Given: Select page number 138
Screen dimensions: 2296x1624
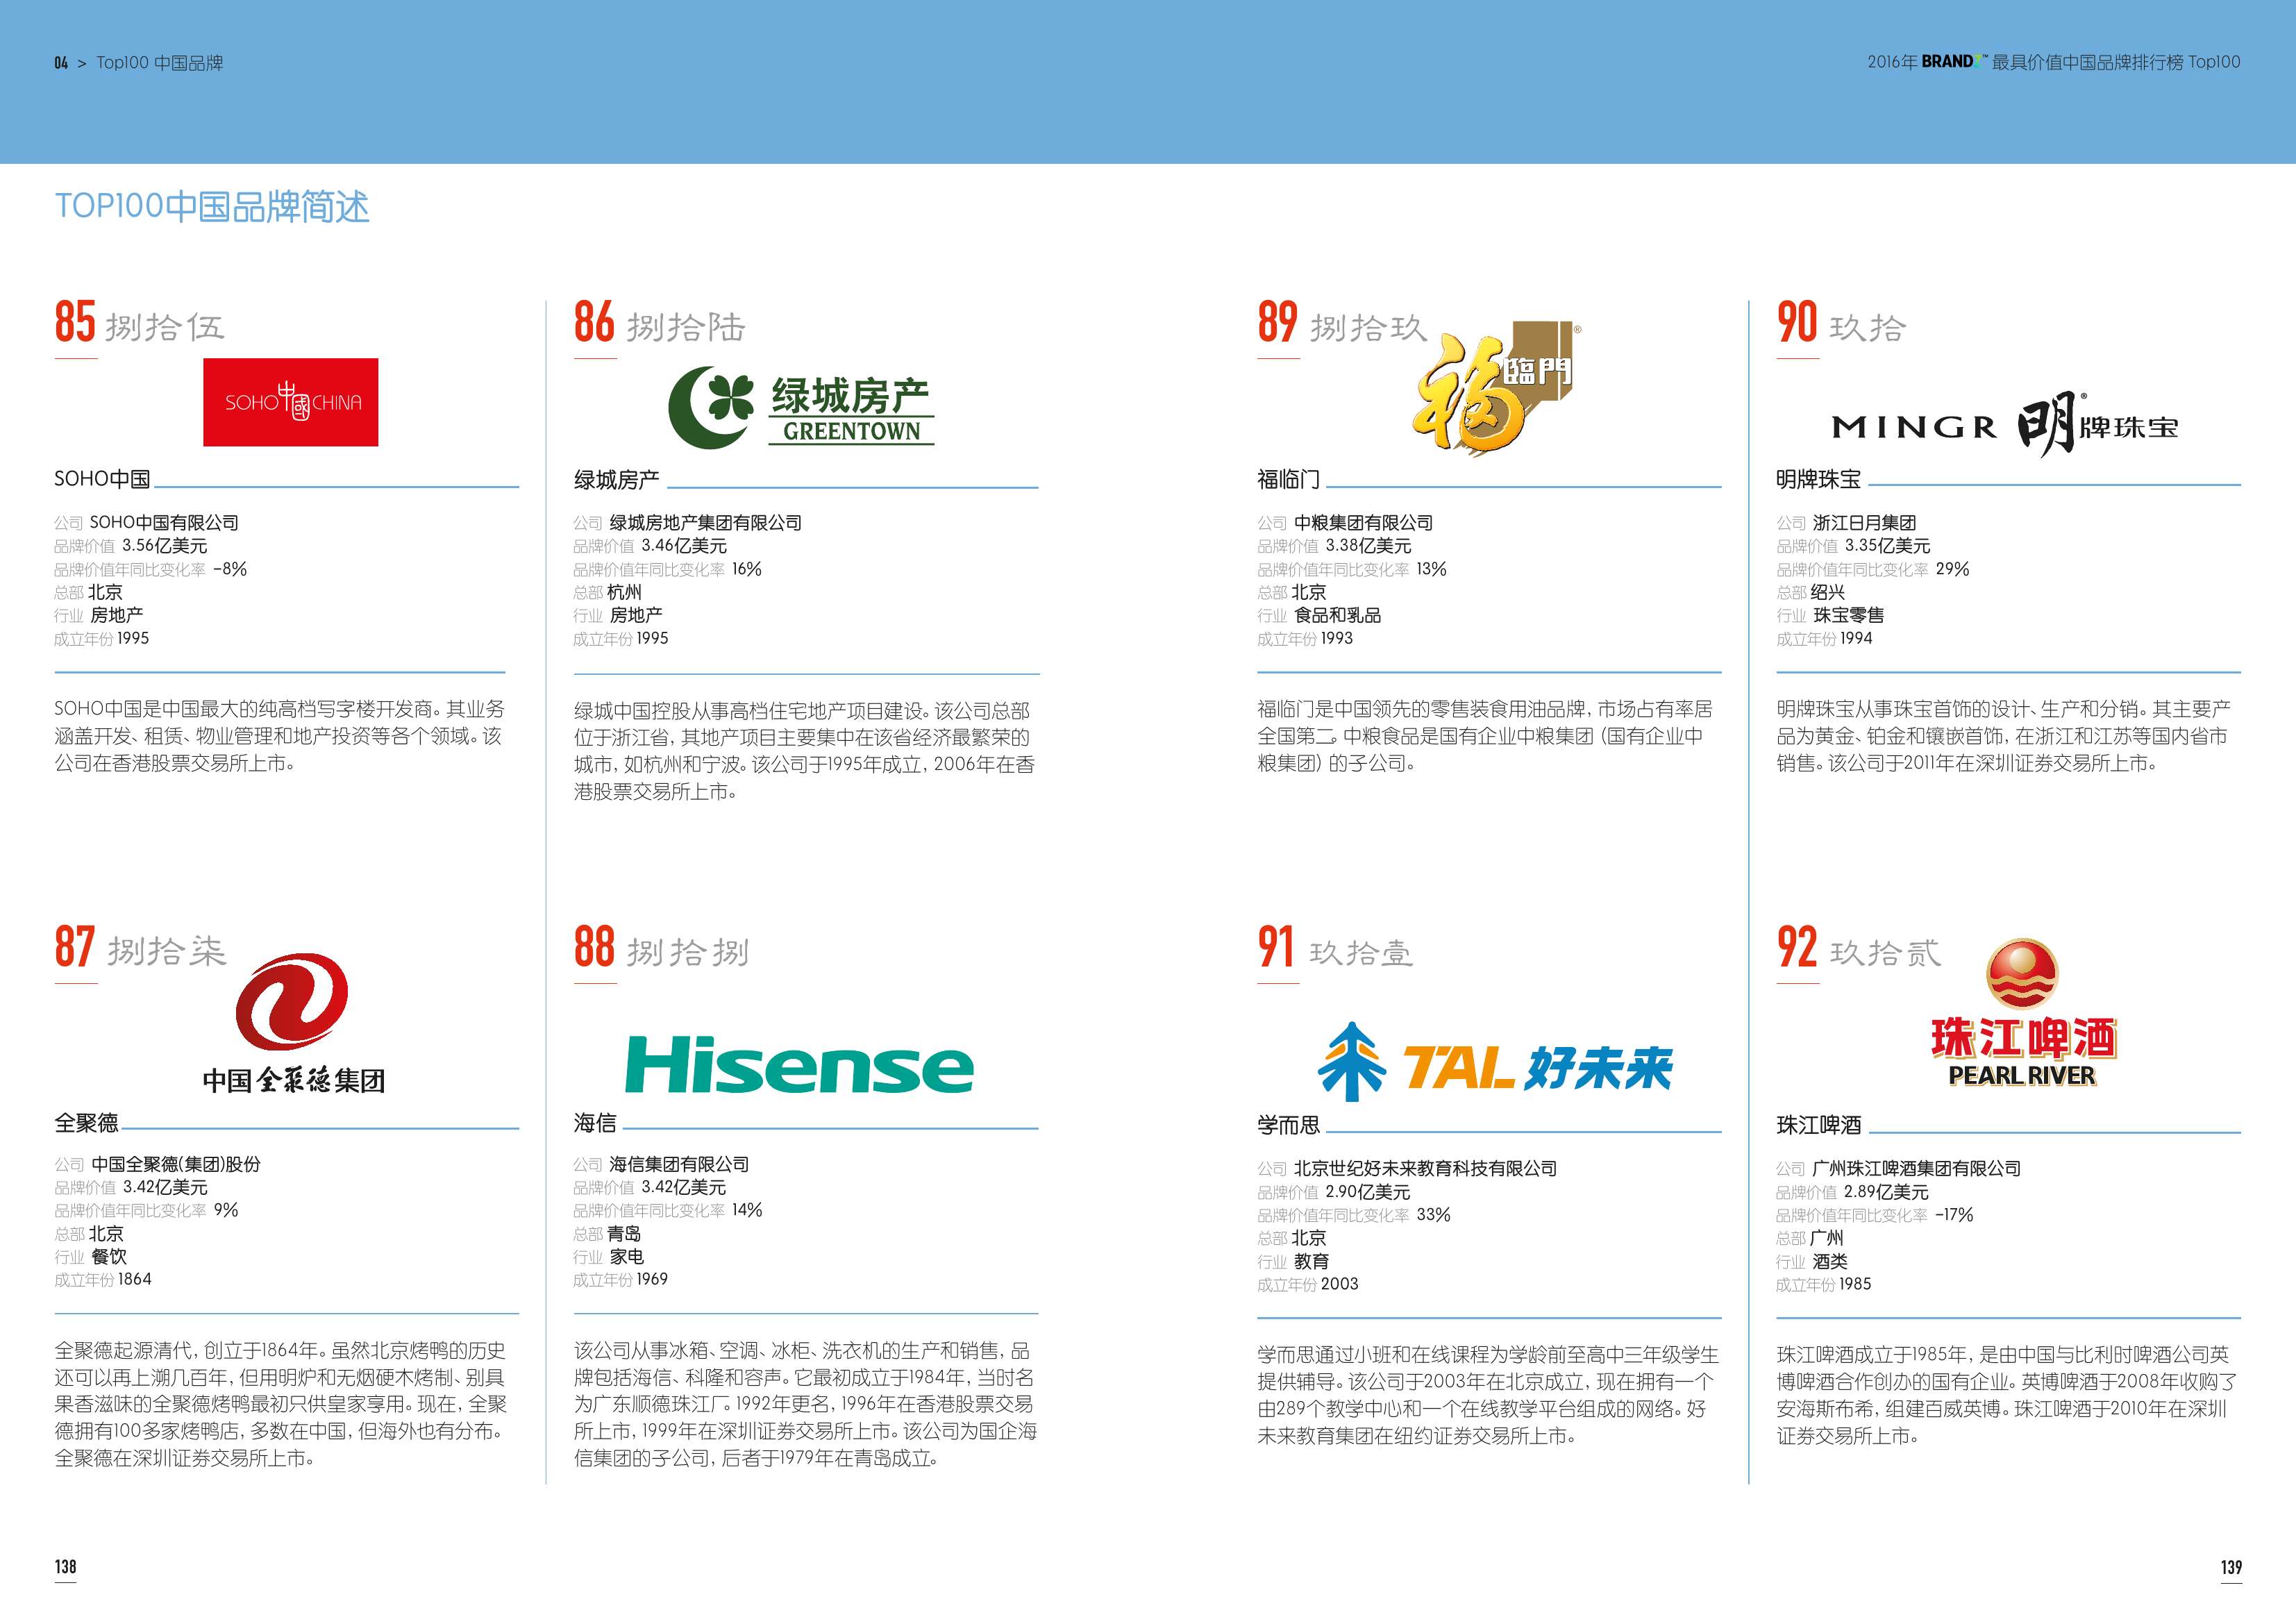Looking at the screenshot, I should (65, 1567).
